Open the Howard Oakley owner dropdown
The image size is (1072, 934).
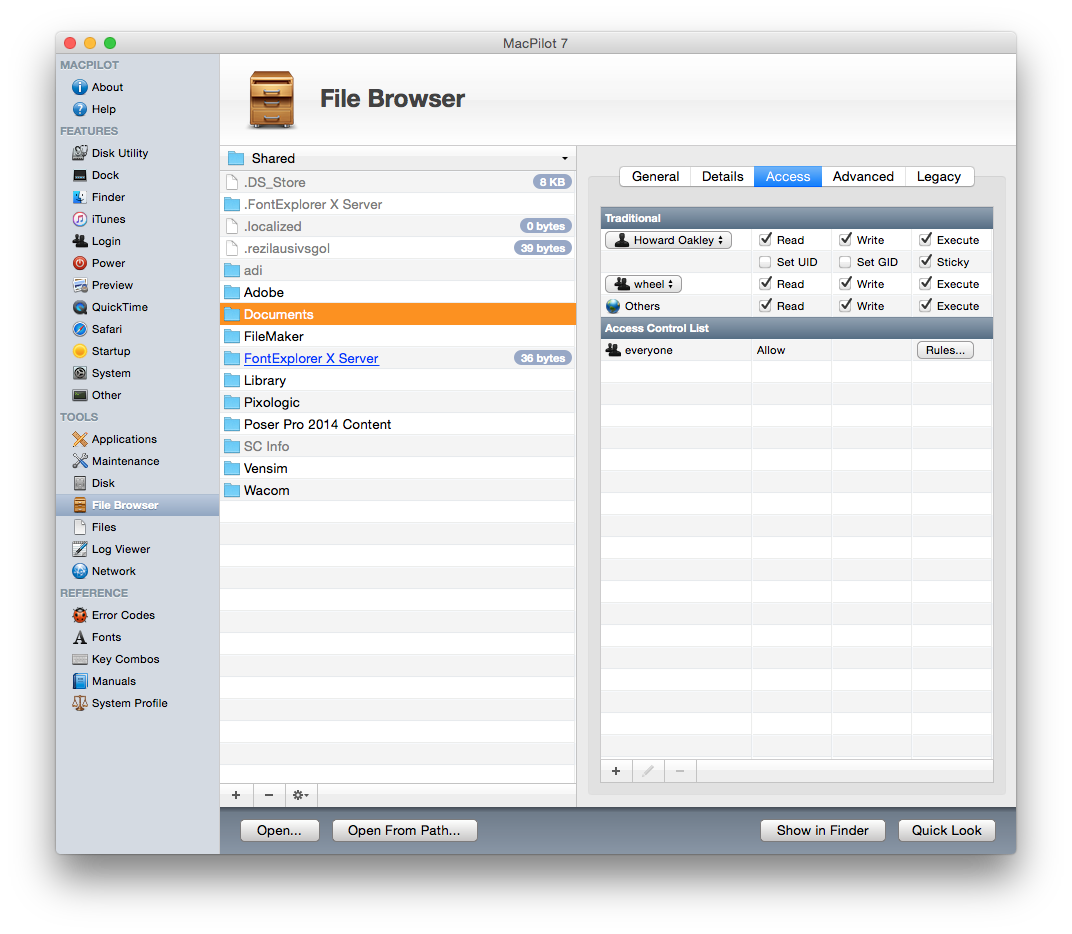(668, 240)
